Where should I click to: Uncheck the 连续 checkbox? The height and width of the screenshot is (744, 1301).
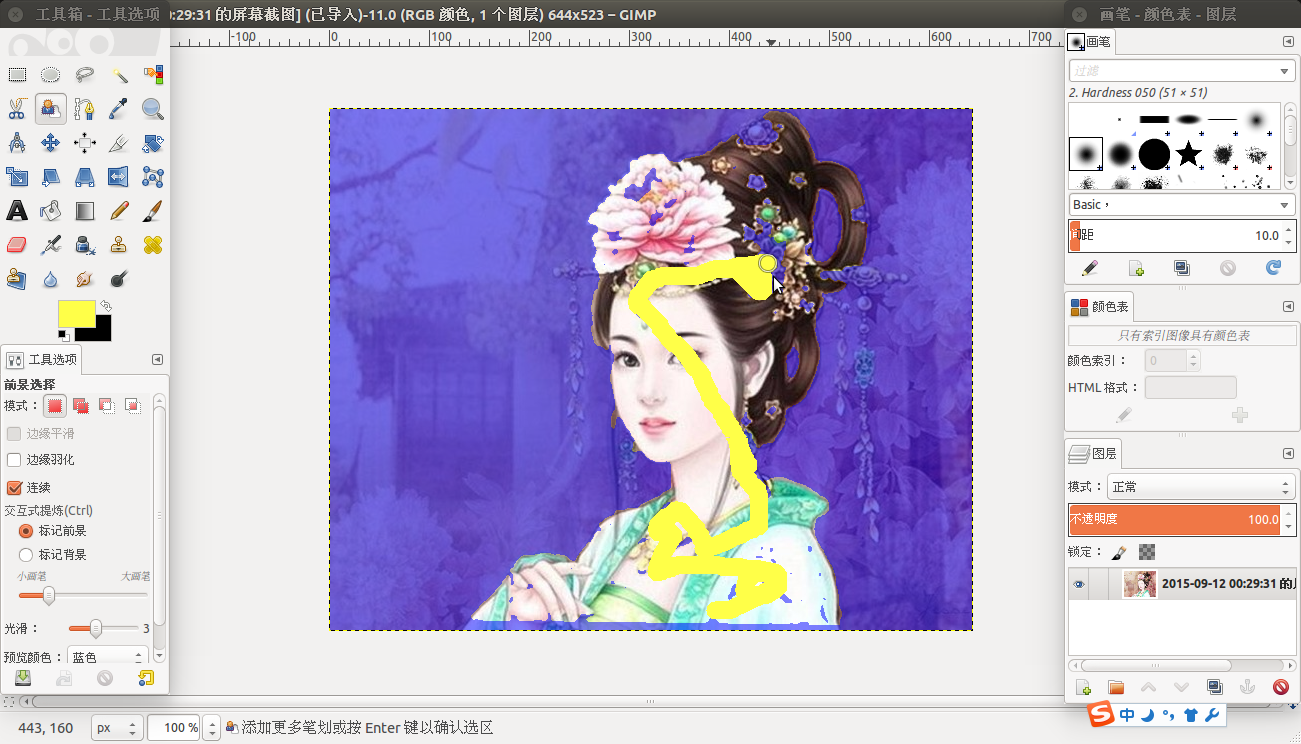[14, 488]
